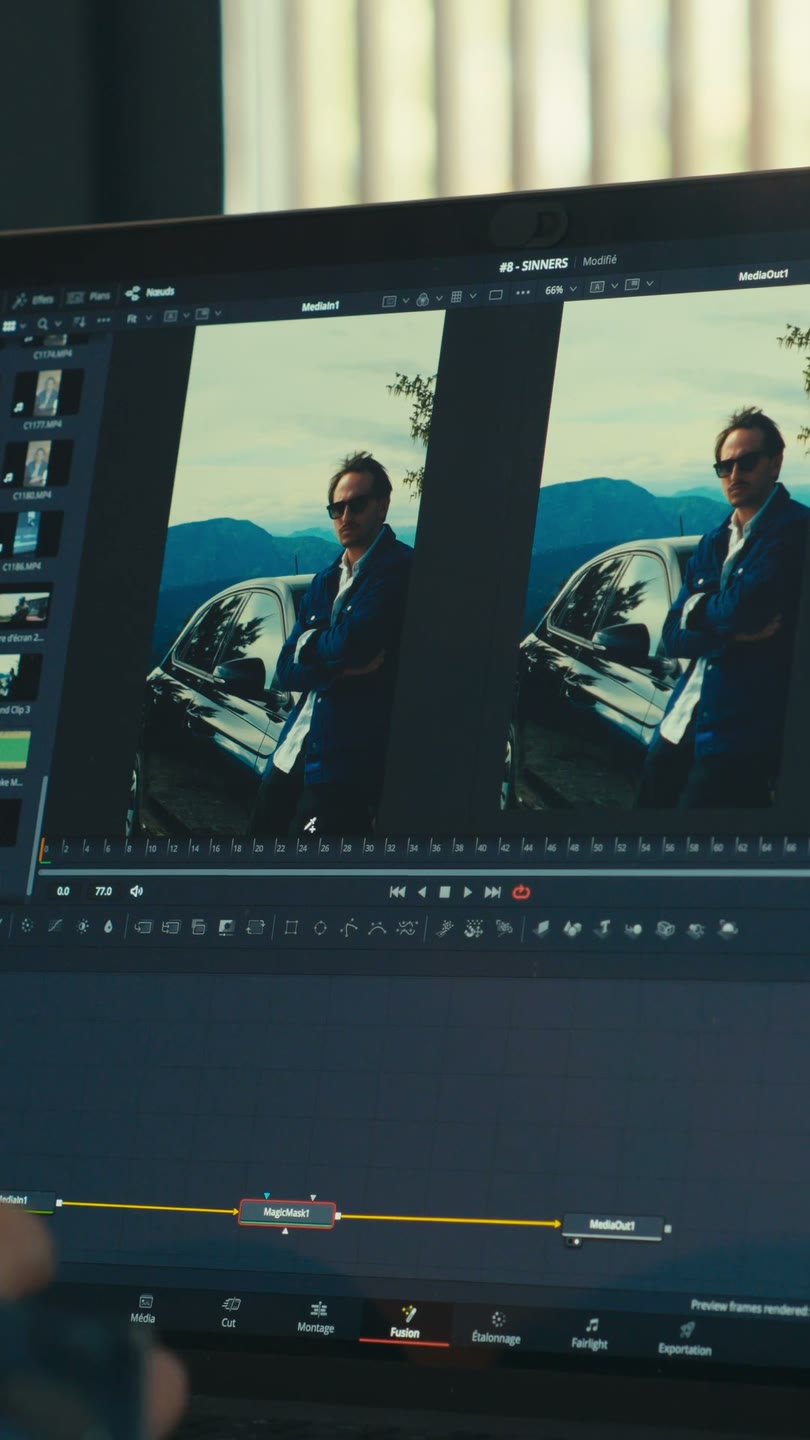Switch to the Média page
Viewport: 810px width, 1440px height.
(143, 1309)
